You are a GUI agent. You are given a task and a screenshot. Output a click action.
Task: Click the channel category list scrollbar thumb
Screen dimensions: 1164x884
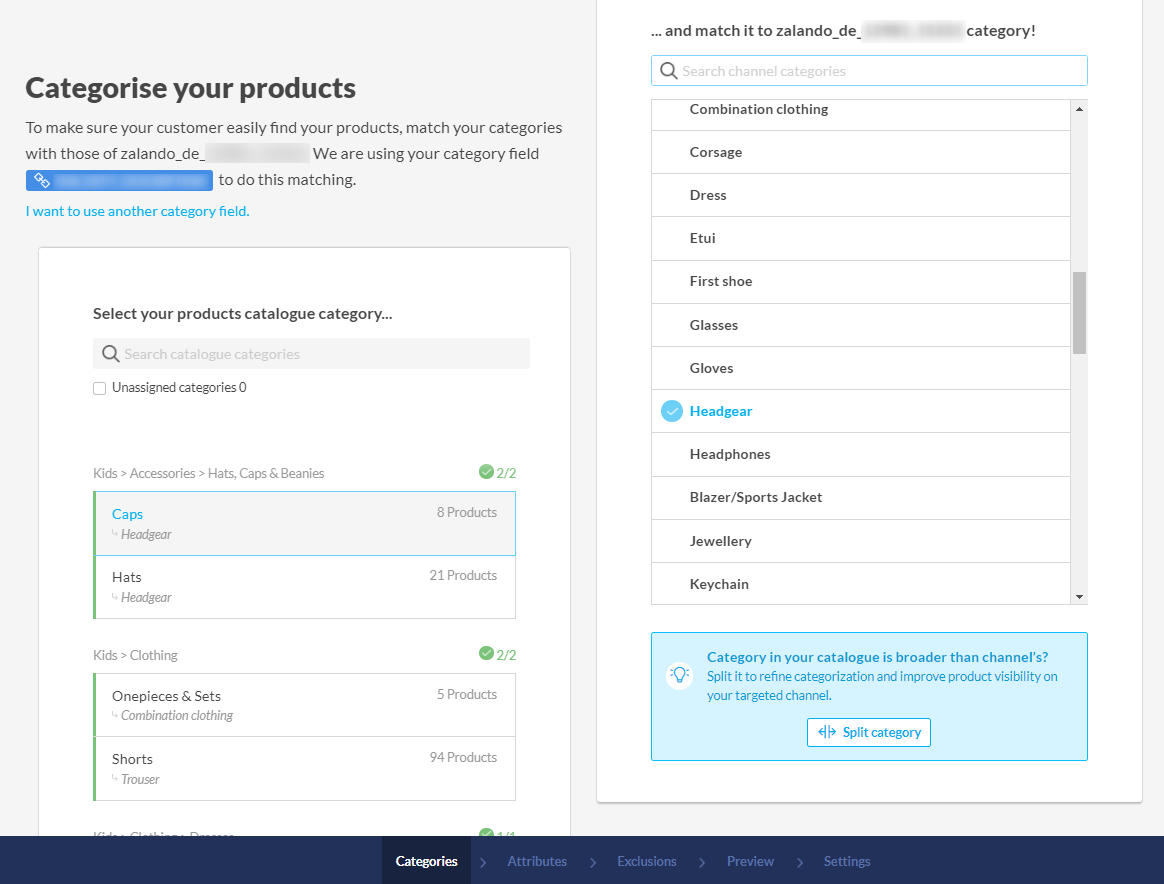click(1079, 312)
